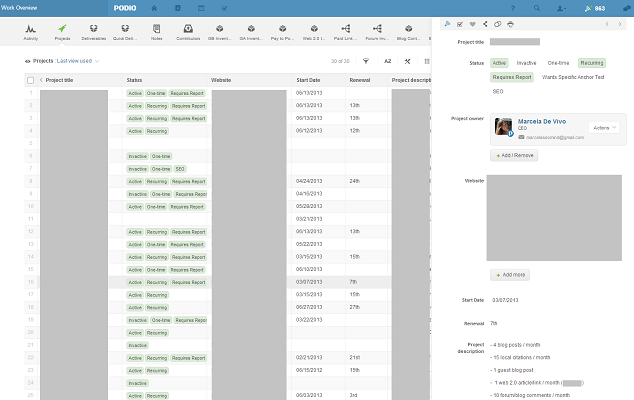Go to next item with right chevron
Image resolution: width=634 pixels, height=400 pixels.
pyautogui.click(x=619, y=23)
